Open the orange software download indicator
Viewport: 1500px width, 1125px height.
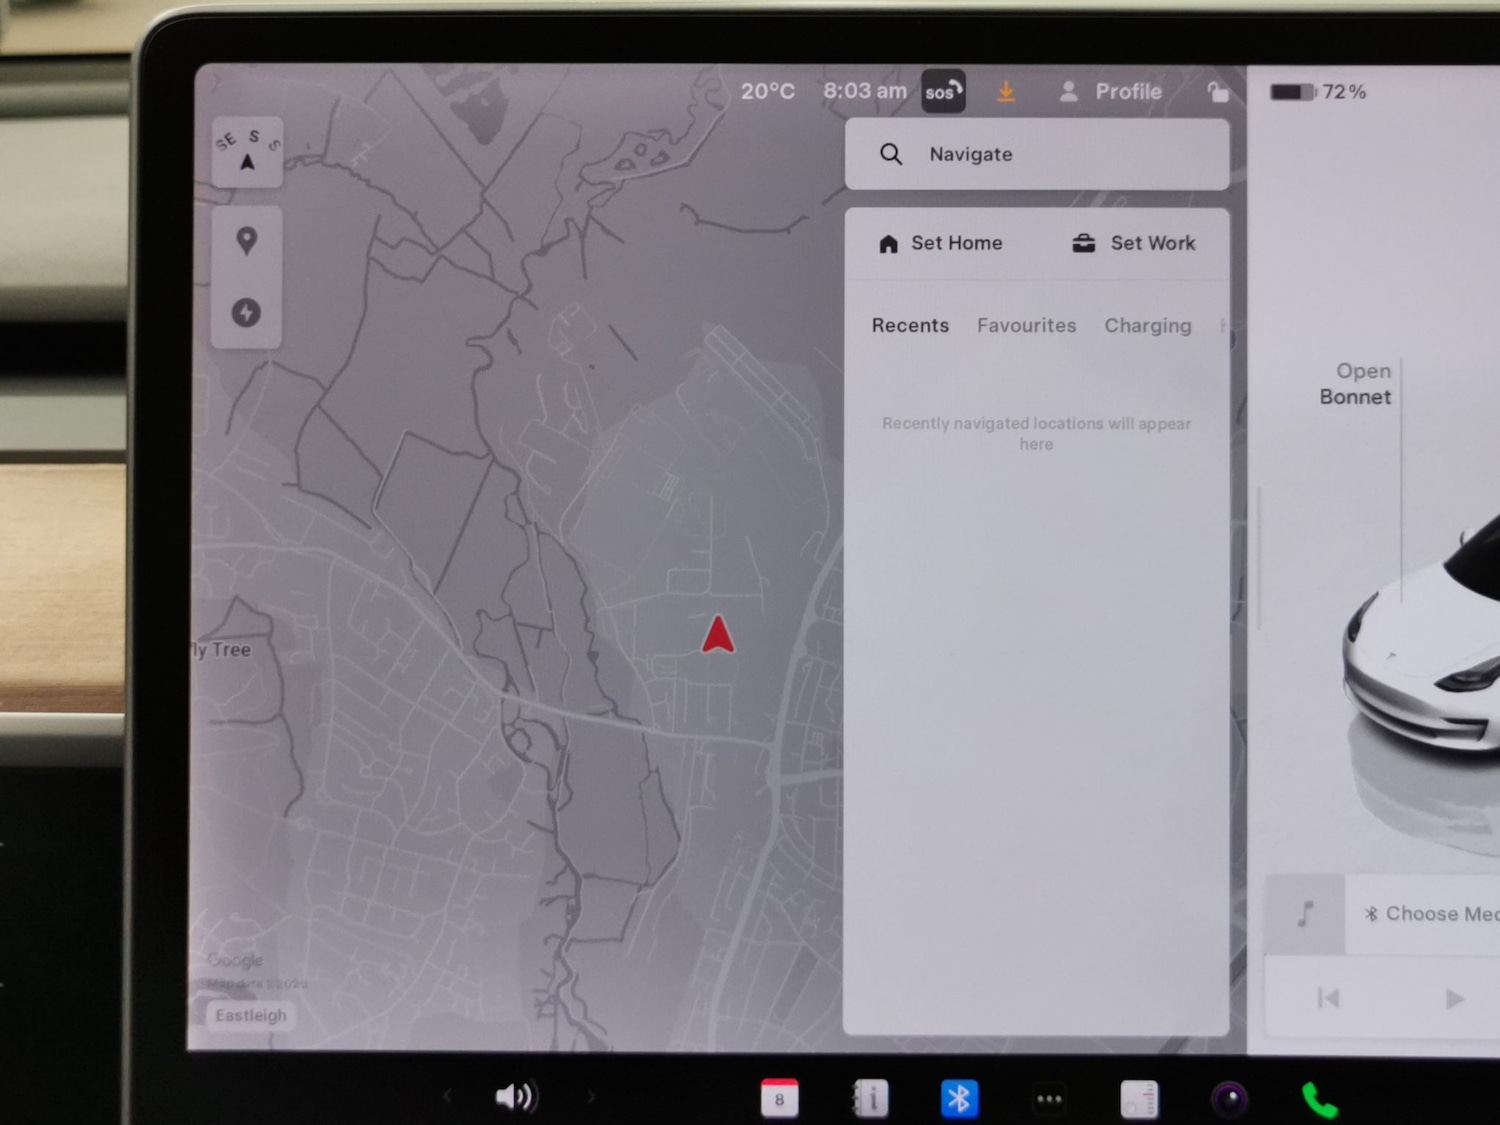tap(1006, 92)
